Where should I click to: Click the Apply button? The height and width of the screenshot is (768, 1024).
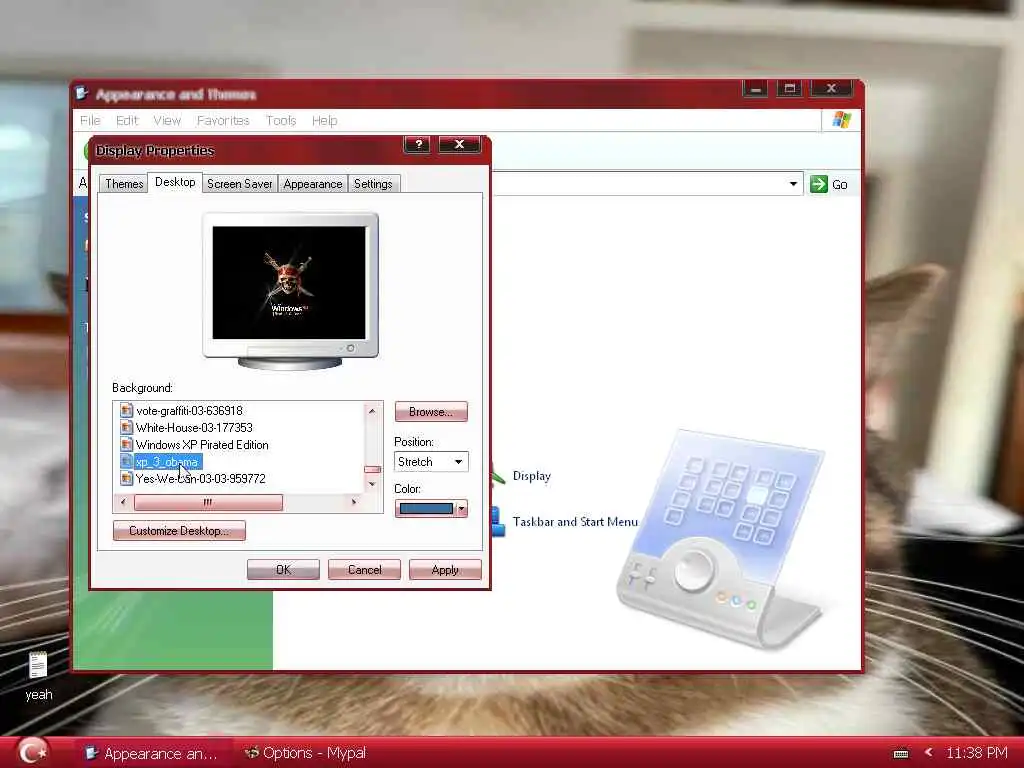[x=445, y=569]
